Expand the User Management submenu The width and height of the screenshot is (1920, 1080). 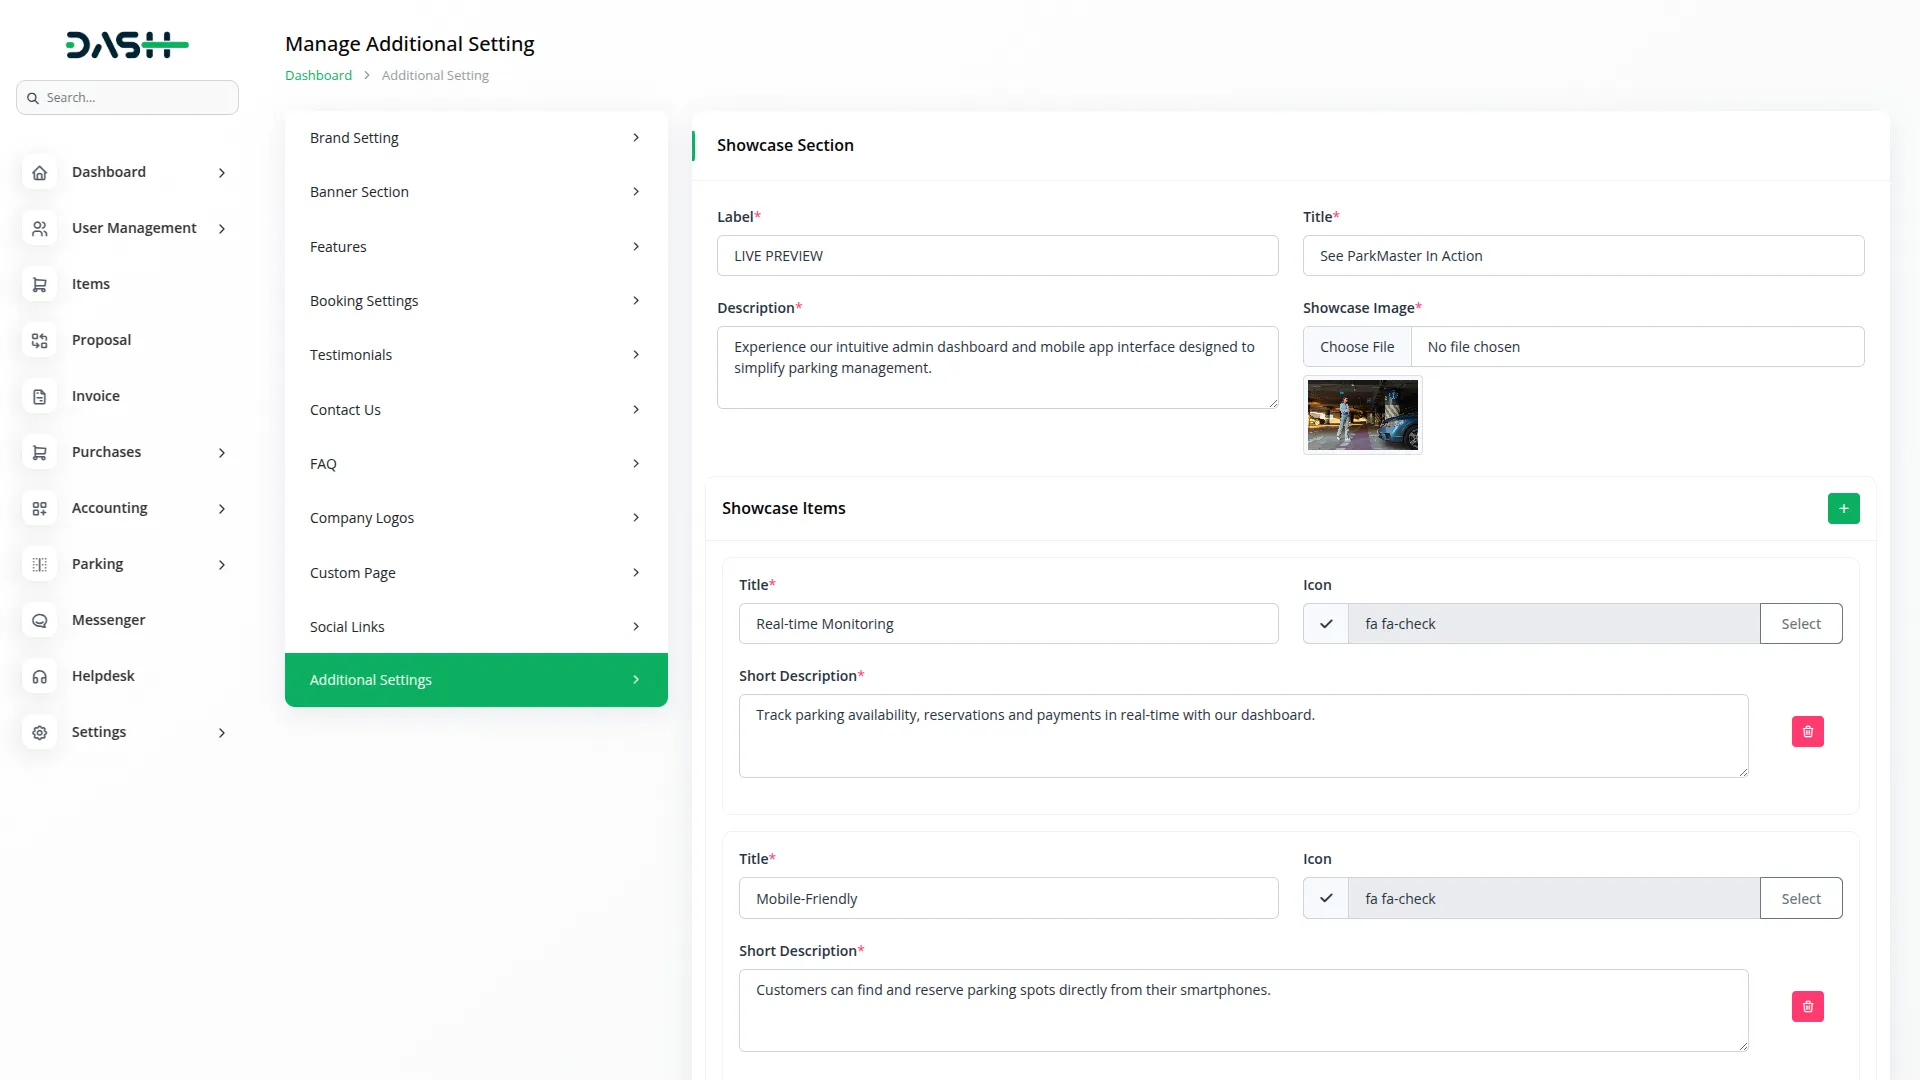click(x=222, y=229)
